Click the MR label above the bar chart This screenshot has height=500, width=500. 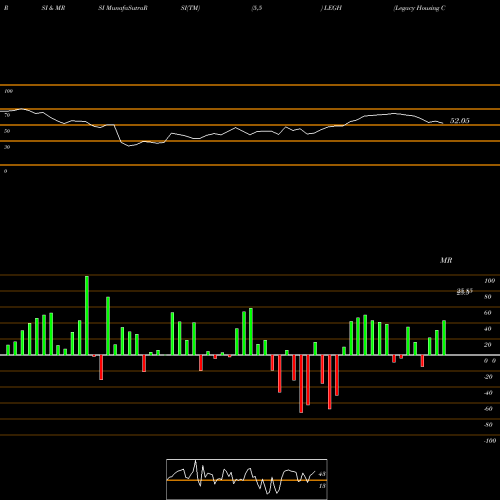tap(446, 260)
